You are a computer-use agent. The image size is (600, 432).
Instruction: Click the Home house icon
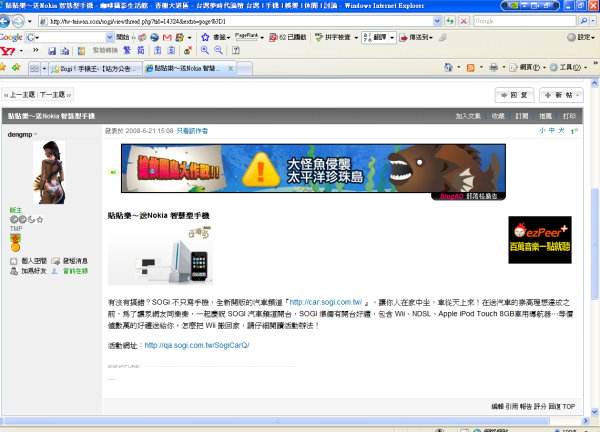[x=448, y=68]
